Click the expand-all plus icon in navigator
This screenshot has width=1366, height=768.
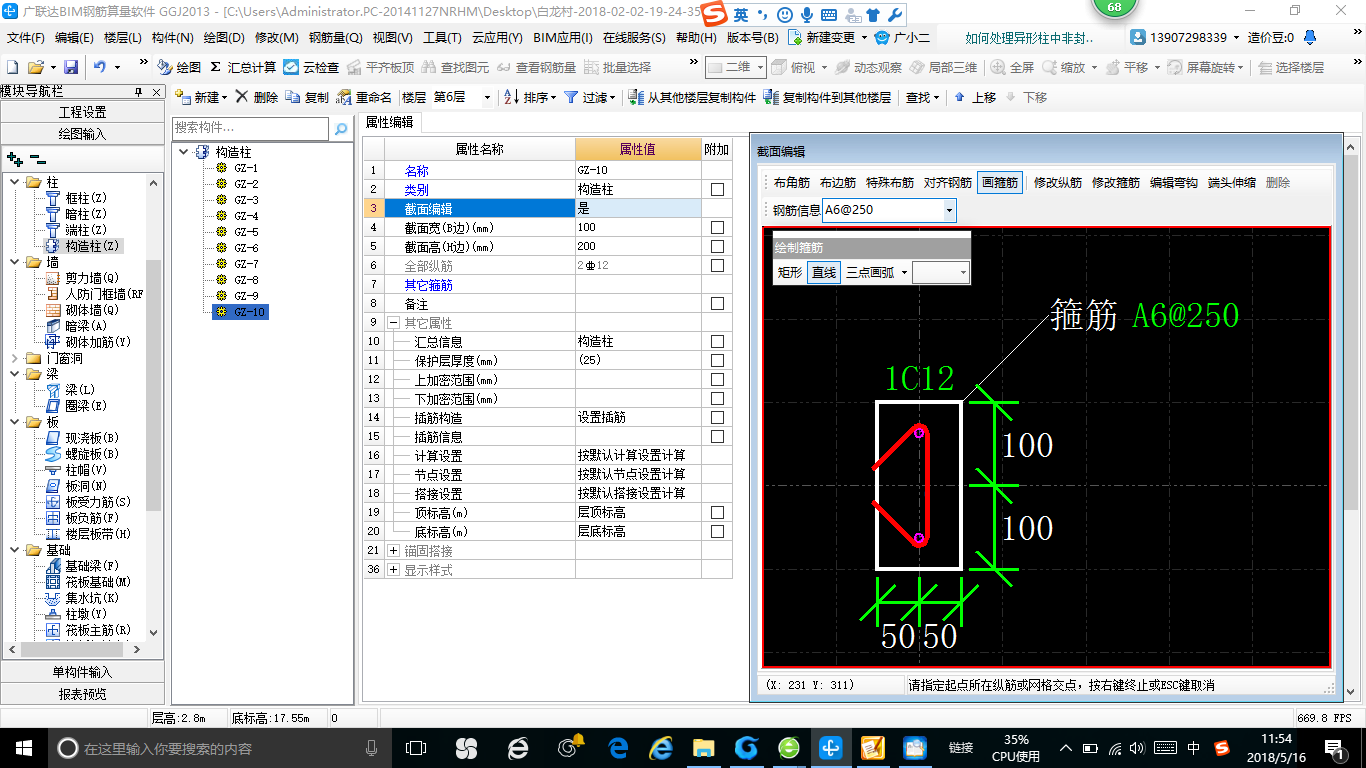point(14,158)
